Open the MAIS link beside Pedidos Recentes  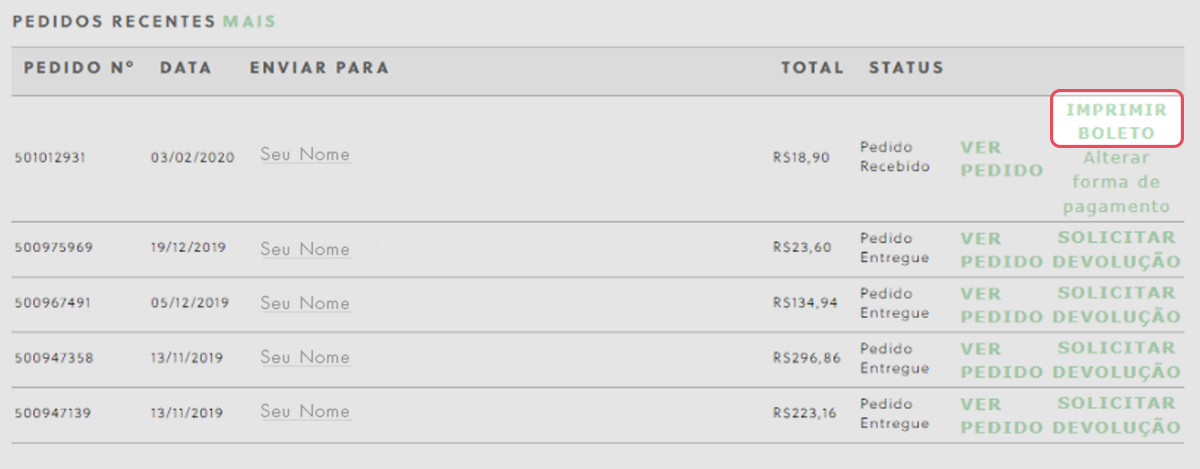click(249, 21)
